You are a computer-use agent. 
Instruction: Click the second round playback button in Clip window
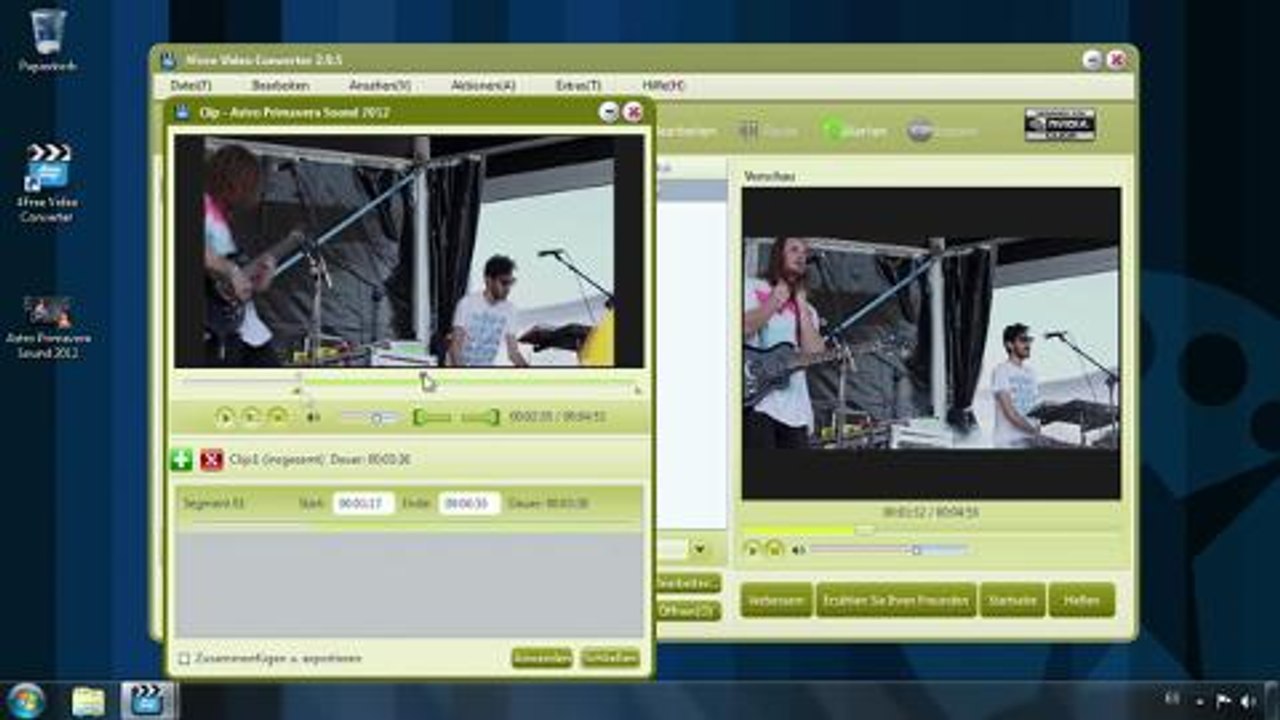click(252, 417)
